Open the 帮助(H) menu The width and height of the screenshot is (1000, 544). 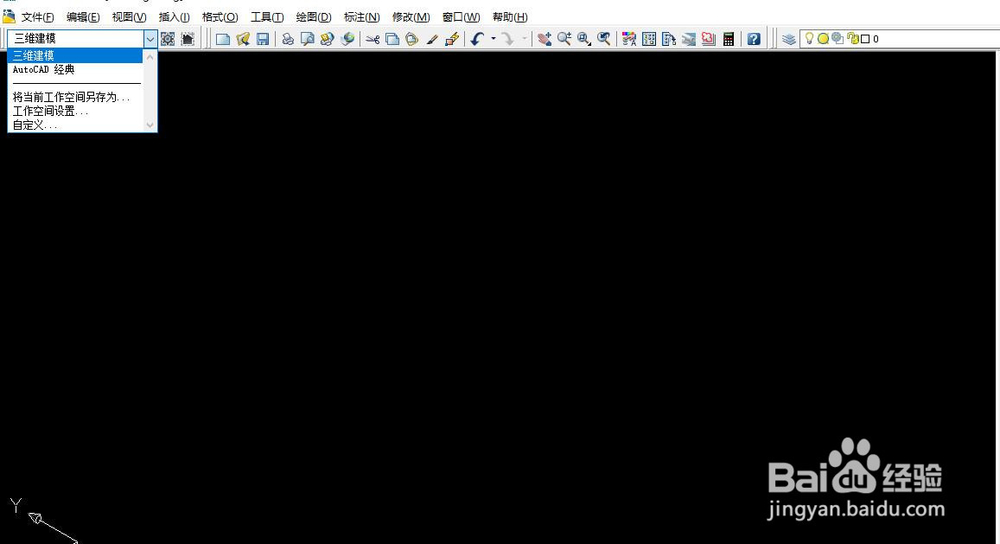510,17
